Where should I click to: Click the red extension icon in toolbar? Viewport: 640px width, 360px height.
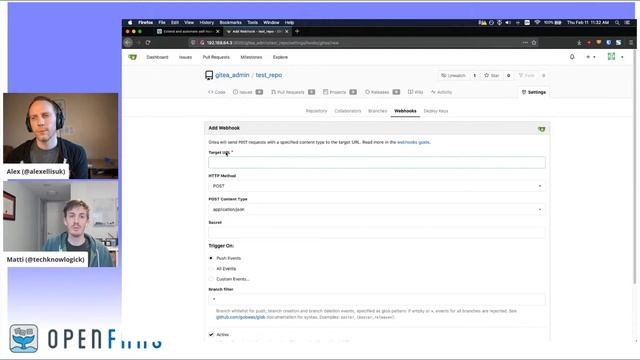(589, 42)
